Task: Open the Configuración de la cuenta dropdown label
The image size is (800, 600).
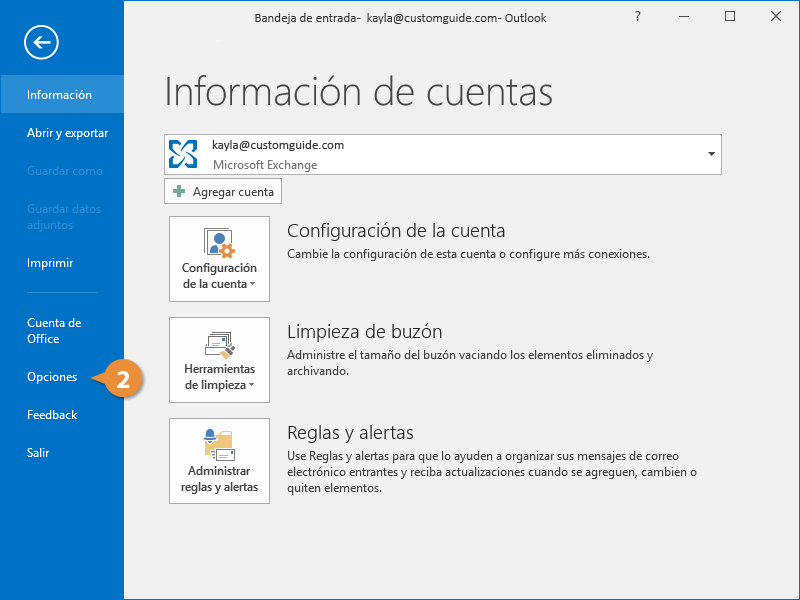Action: 219,276
